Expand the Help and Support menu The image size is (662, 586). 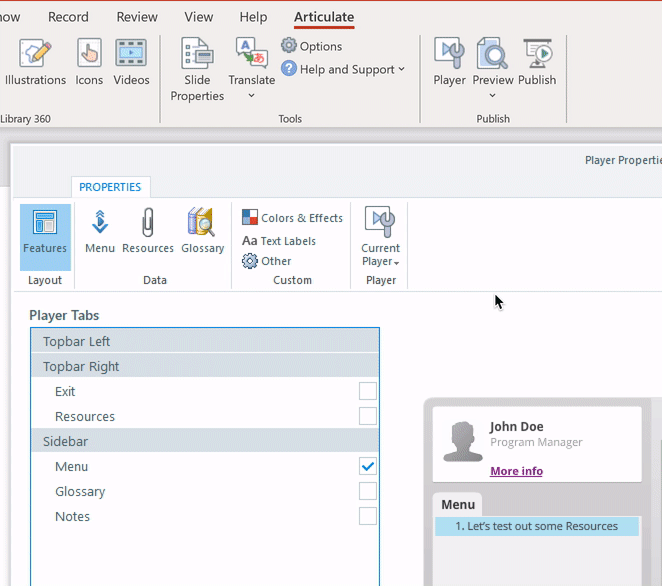[x=343, y=69]
